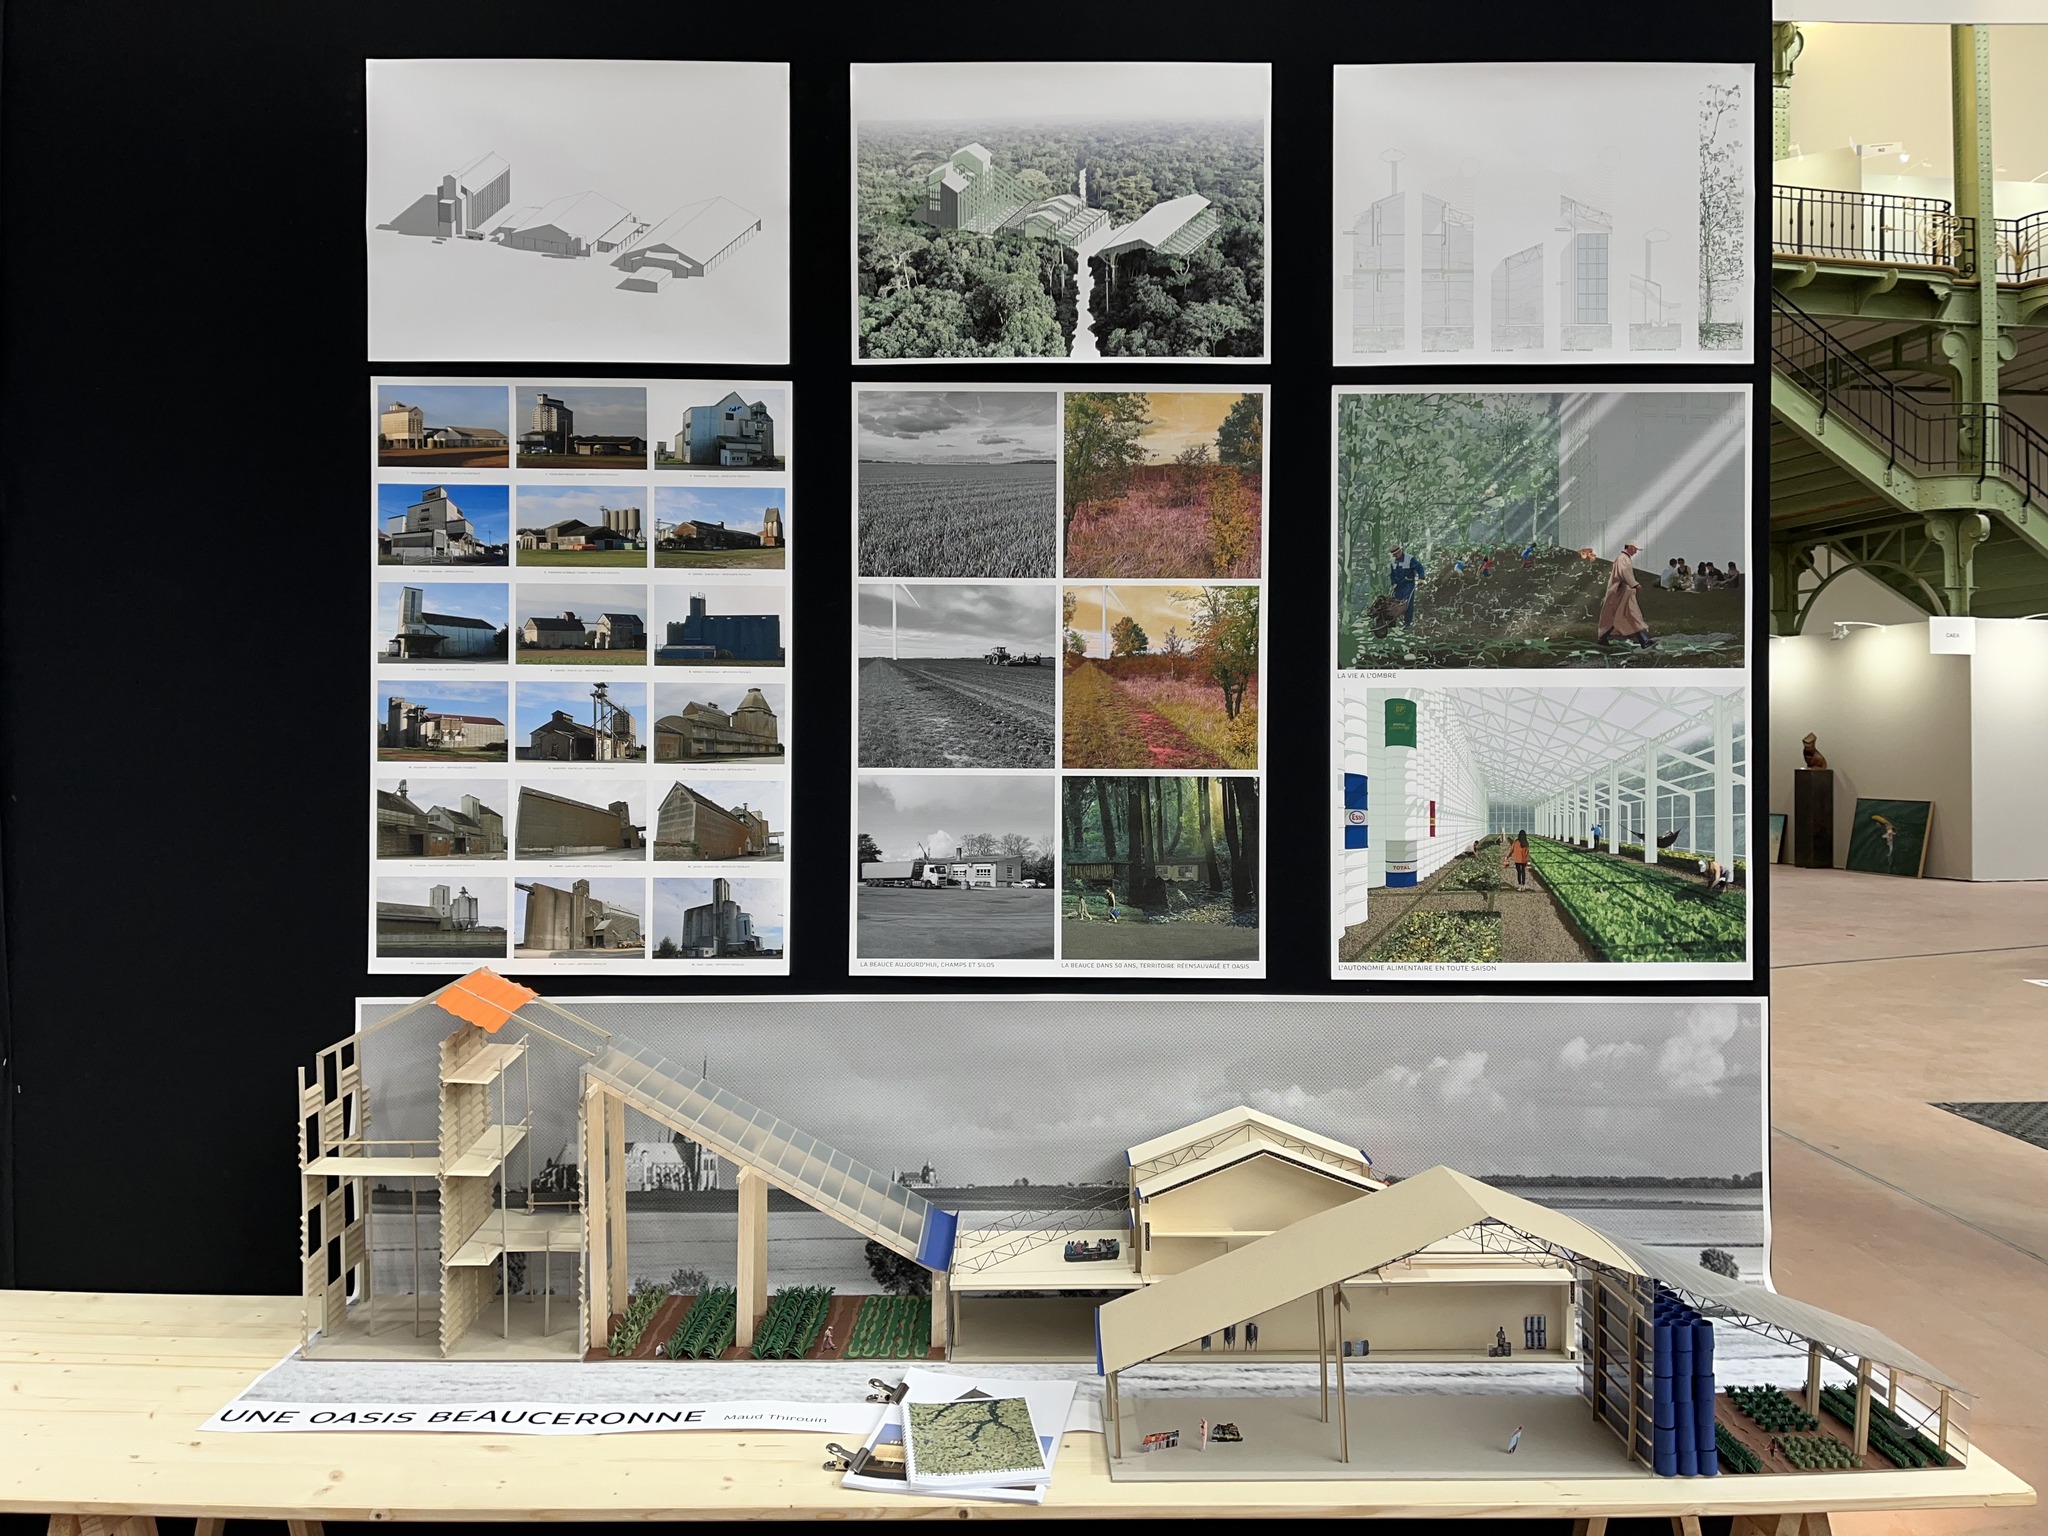Screen dimensions: 2048x1536
Task: Click the green painting leaning against the wall
Action: coord(1888,836)
